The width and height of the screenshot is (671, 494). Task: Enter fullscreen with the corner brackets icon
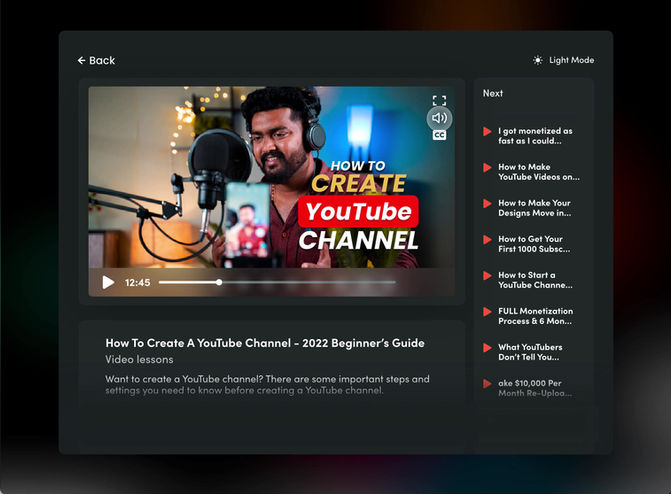pyautogui.click(x=439, y=101)
